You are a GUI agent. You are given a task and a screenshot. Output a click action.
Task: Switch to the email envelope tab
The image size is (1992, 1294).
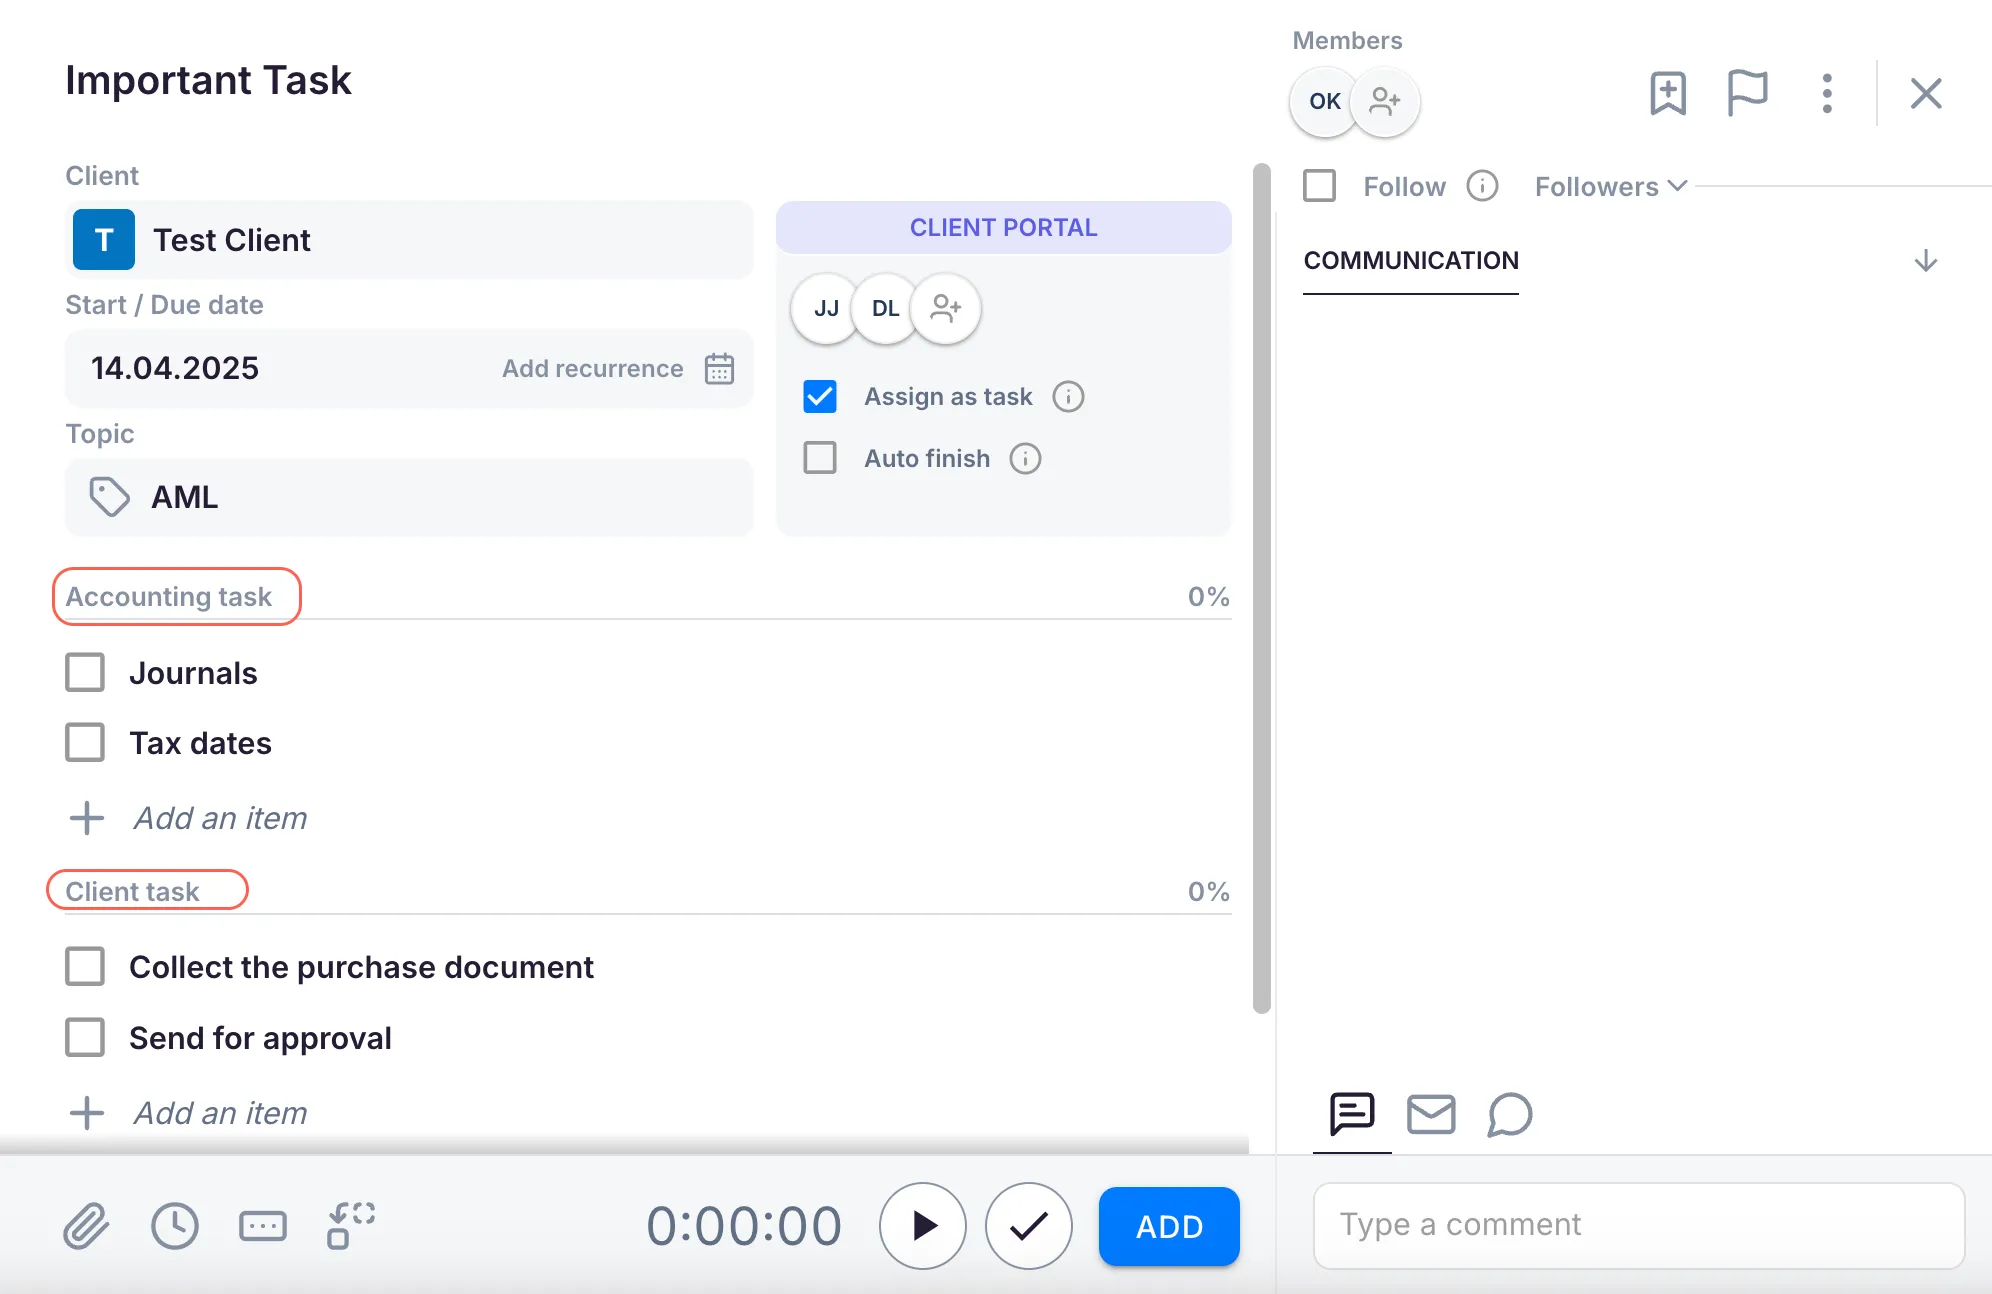pyautogui.click(x=1431, y=1114)
